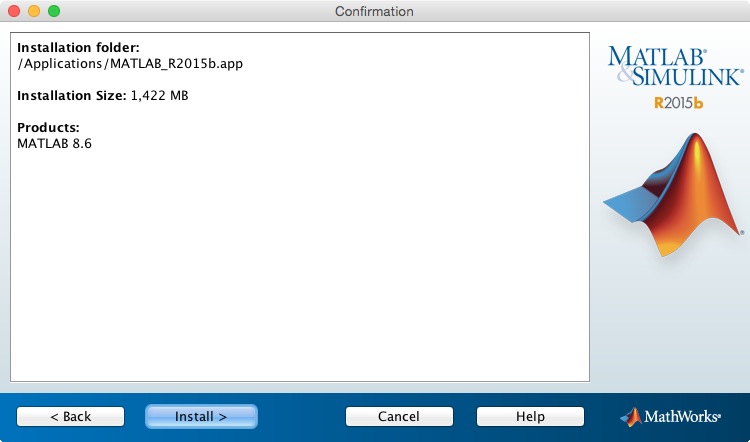Go back with the < Back button
This screenshot has height=442, width=750.
(x=70, y=416)
